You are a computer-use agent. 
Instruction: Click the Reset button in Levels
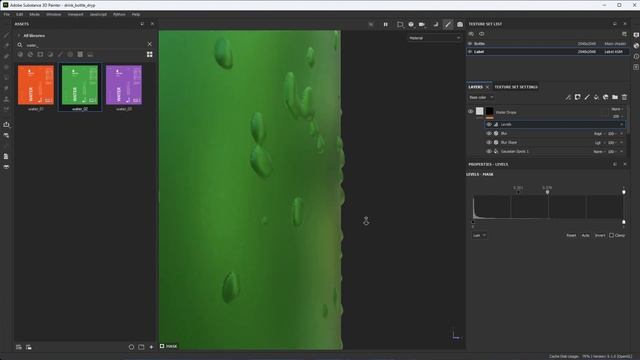(571, 236)
